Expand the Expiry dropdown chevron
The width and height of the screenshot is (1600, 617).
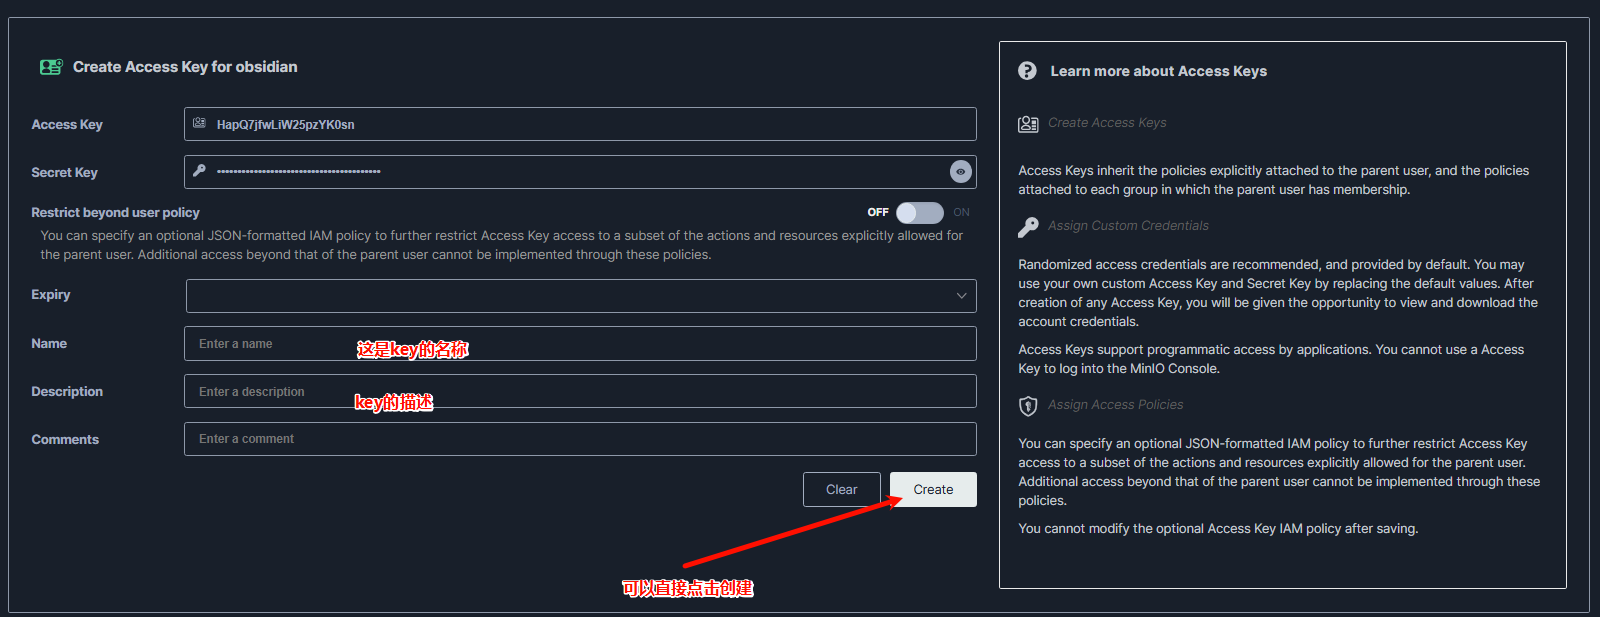(x=961, y=296)
